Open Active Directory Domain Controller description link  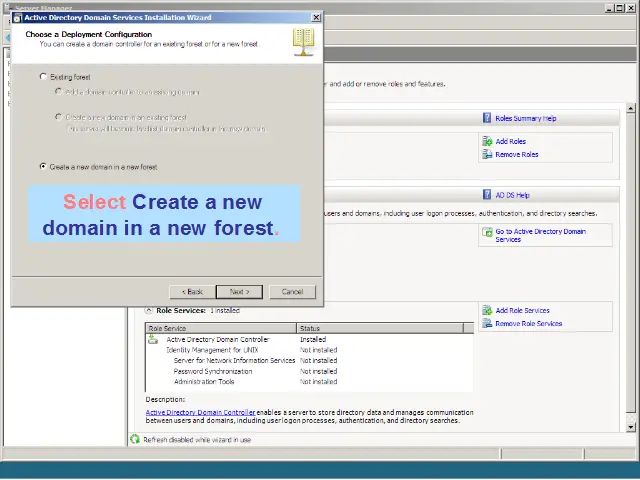pos(200,413)
